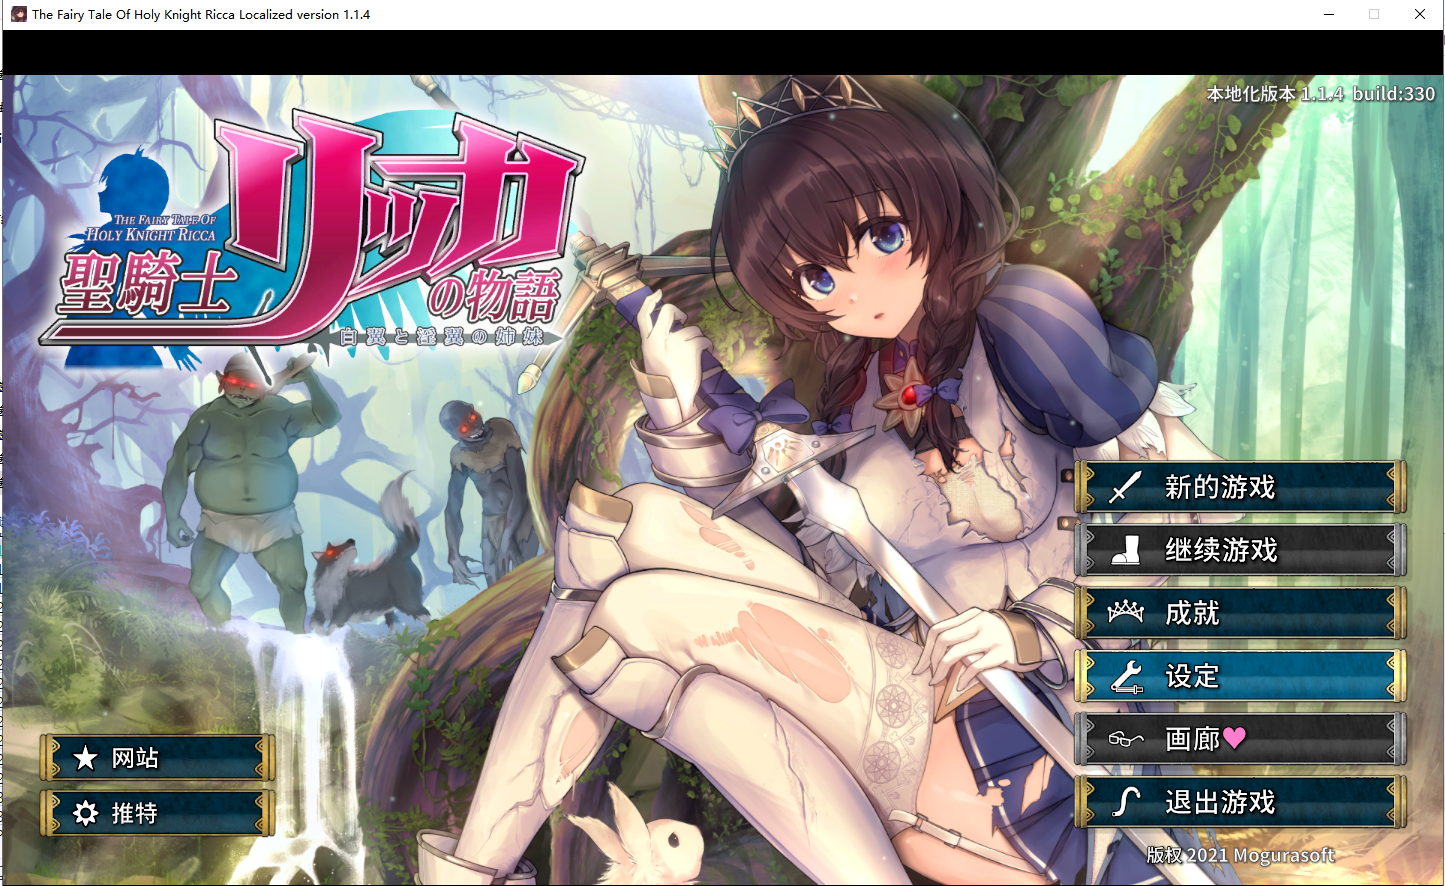Click the glasses icon beside 画廊

(1125, 740)
